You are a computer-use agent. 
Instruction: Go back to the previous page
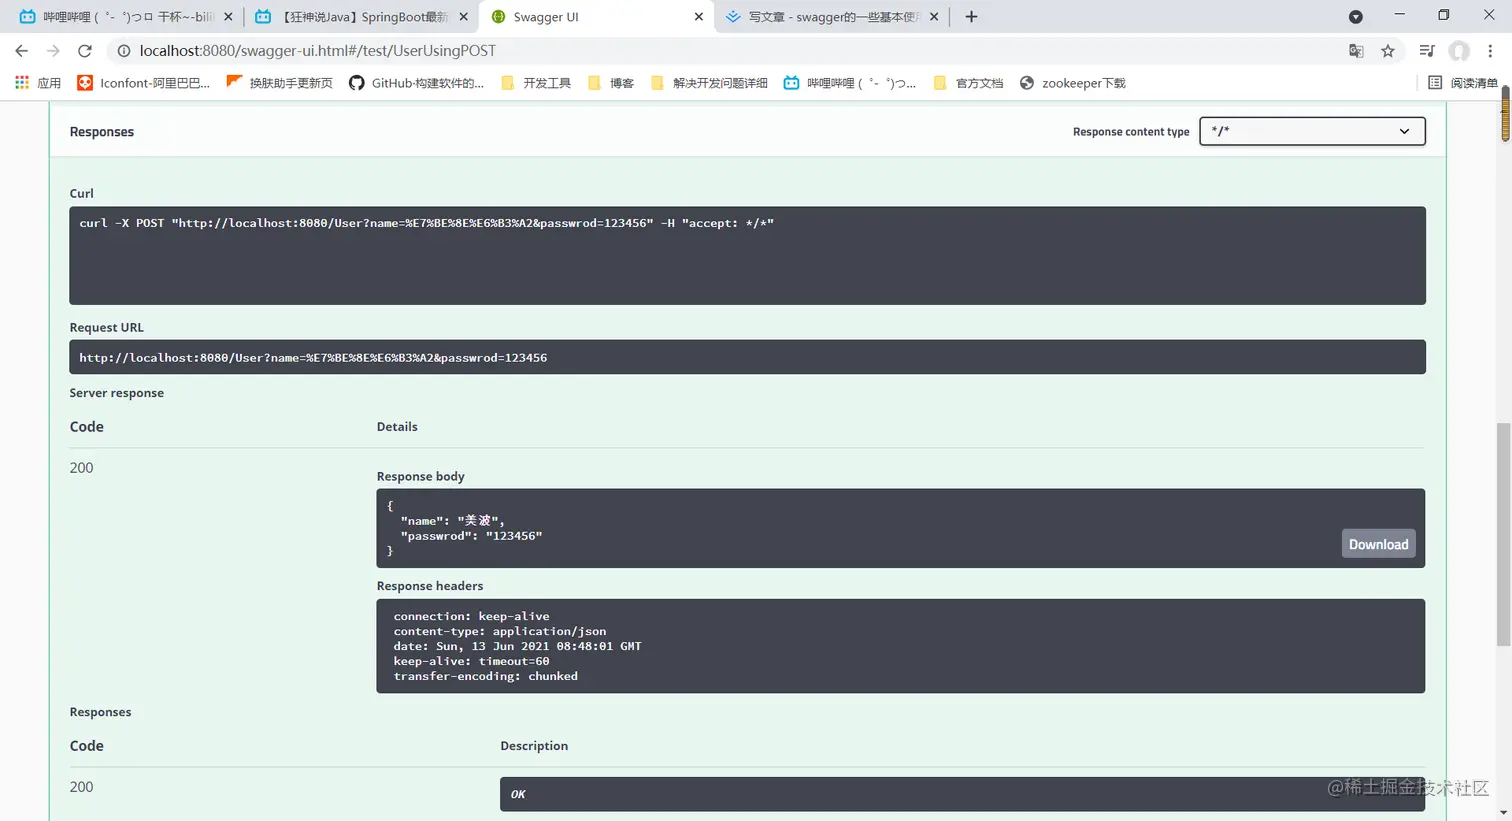(22, 51)
